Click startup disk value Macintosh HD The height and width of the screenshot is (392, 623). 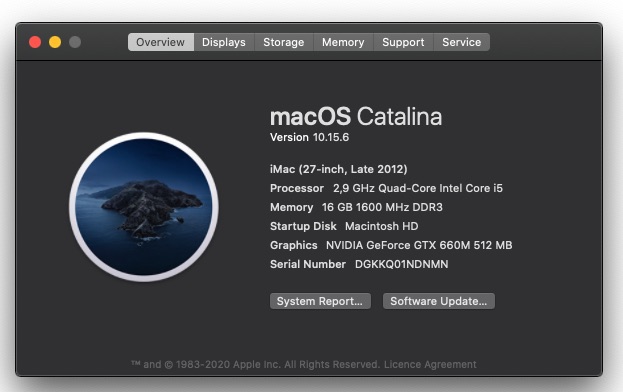pyautogui.click(x=381, y=226)
